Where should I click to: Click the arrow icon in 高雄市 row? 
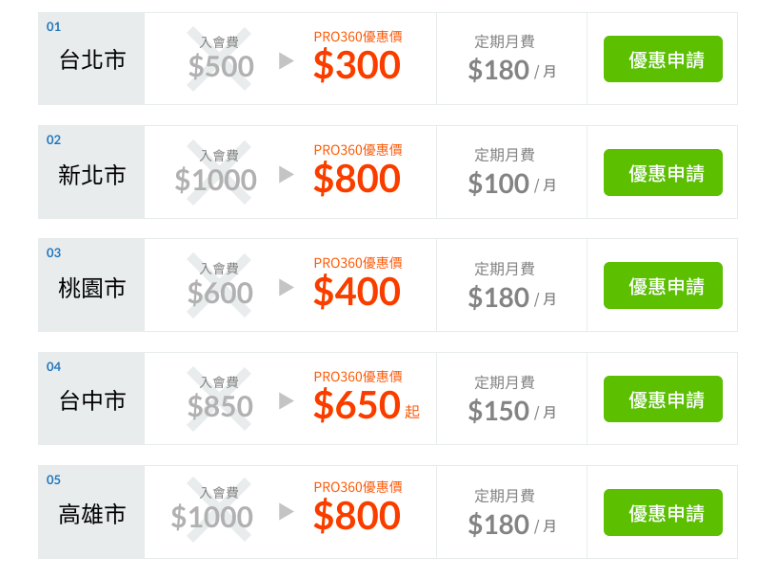tap(286, 512)
